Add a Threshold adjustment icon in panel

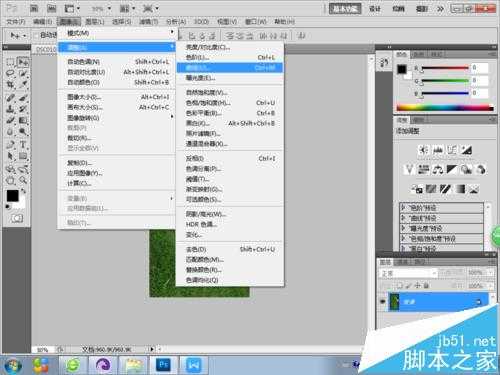[x=446, y=189]
